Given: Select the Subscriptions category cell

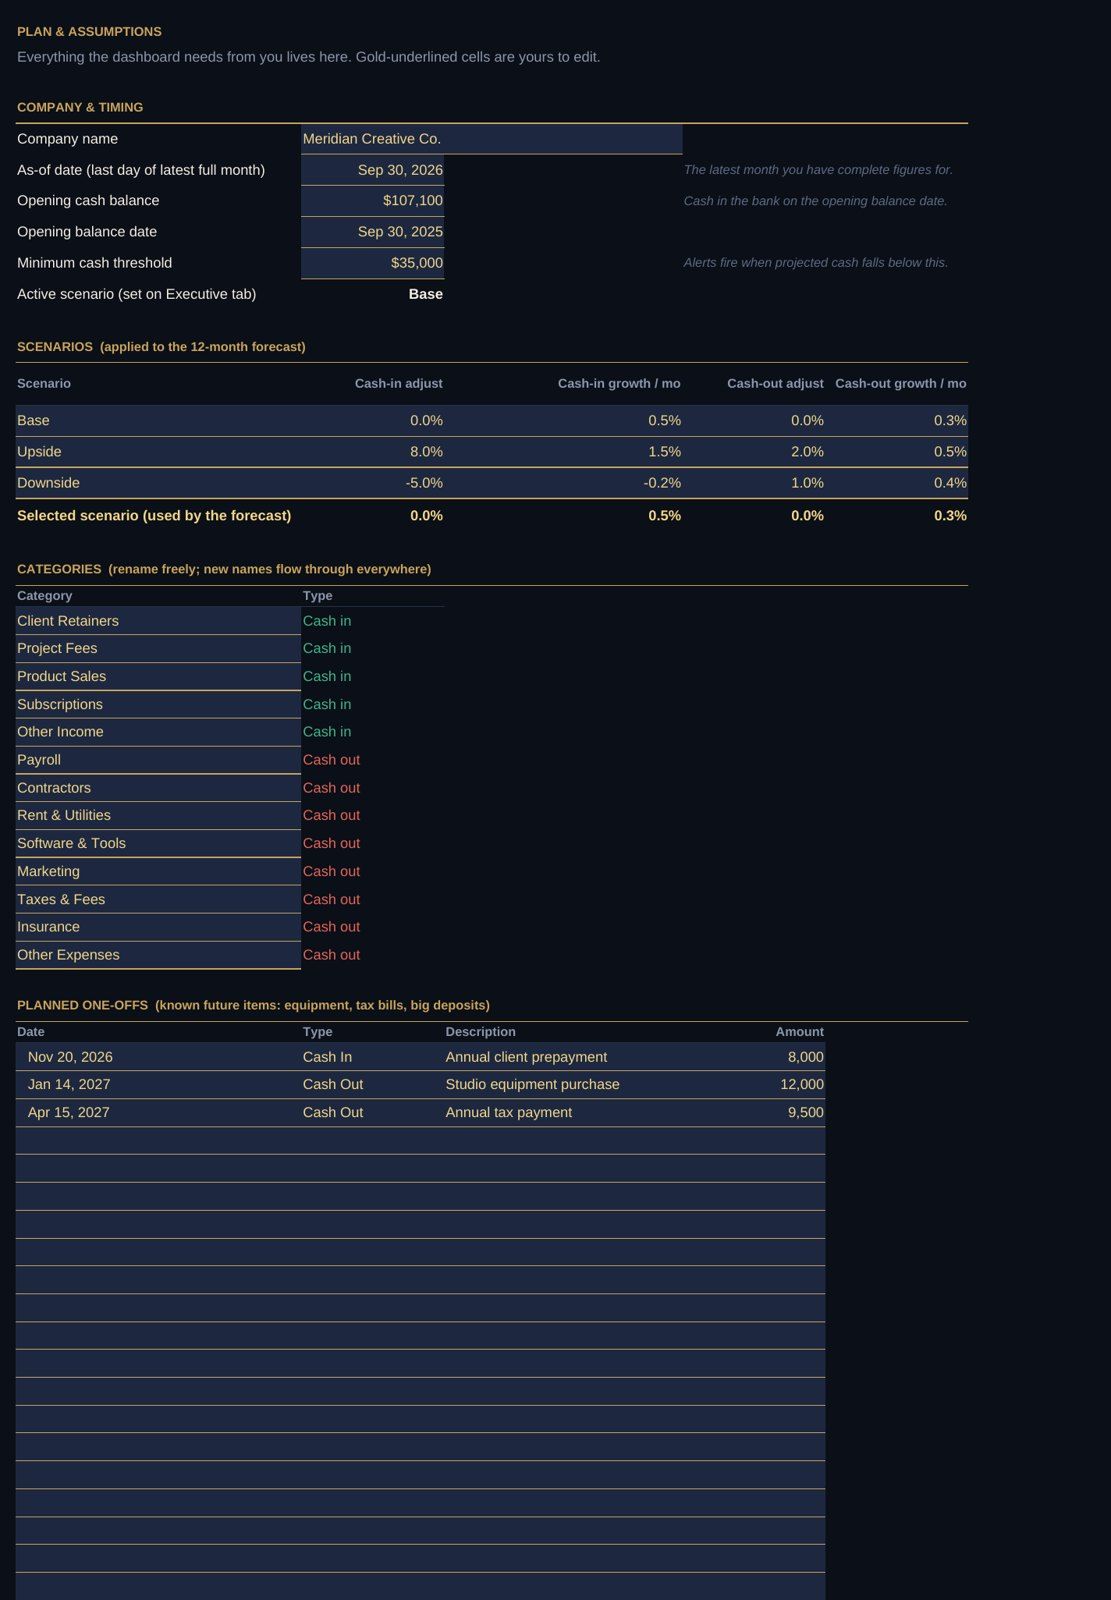Looking at the screenshot, I should tap(158, 705).
